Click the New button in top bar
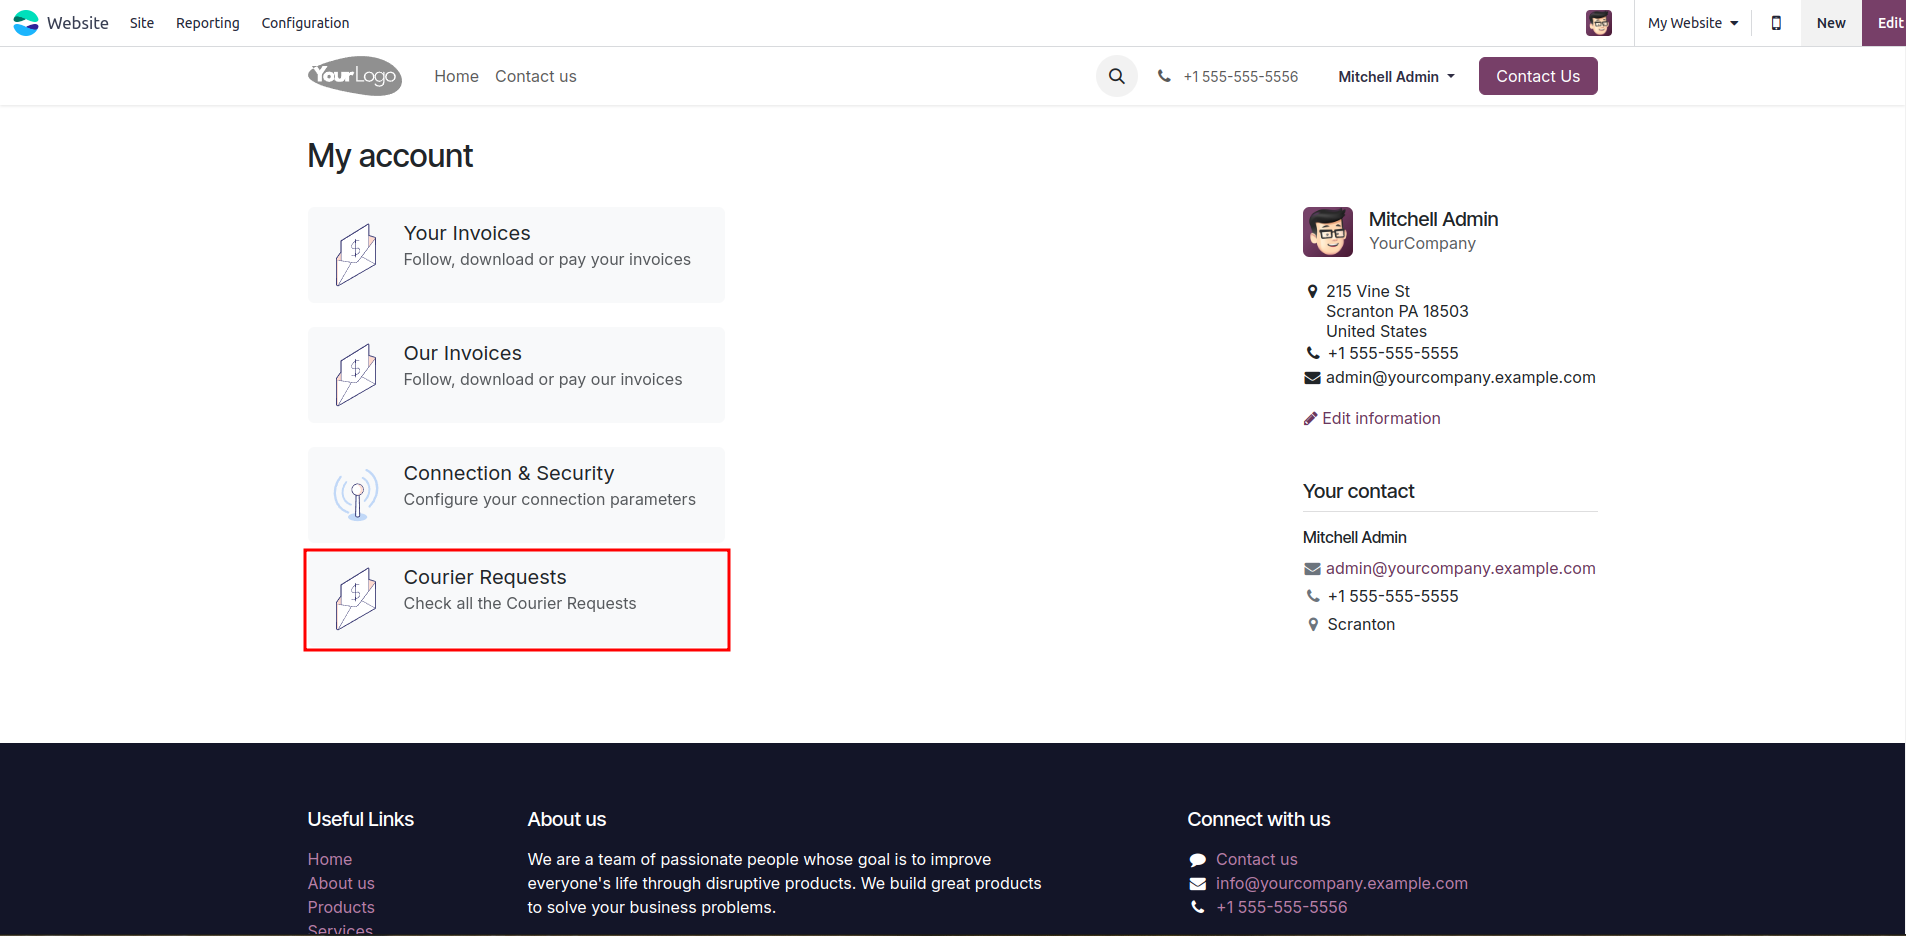The width and height of the screenshot is (1906, 936). coord(1830,23)
